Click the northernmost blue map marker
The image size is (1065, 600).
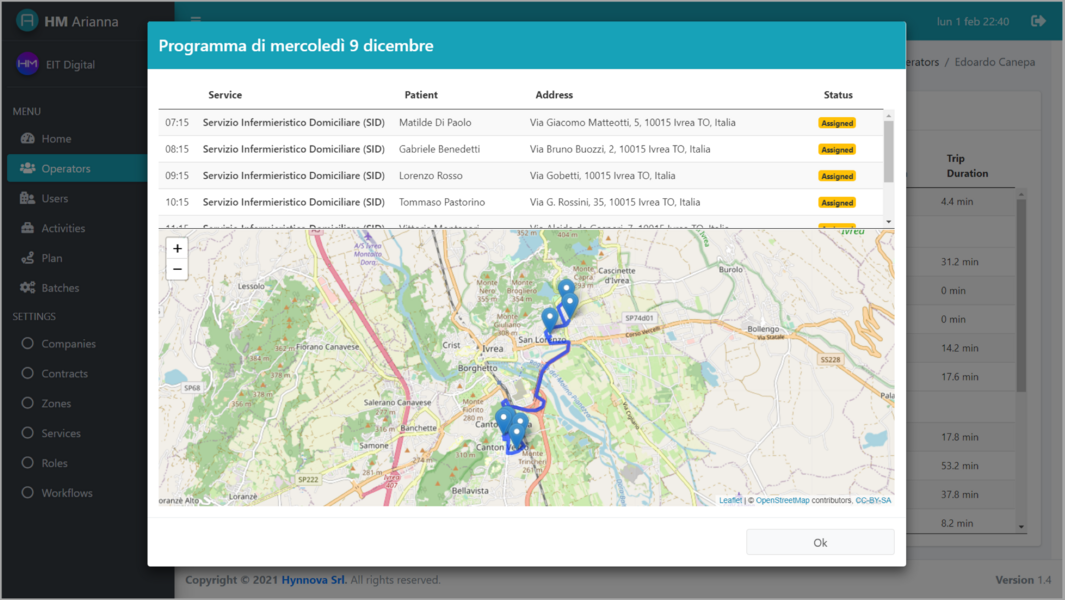(x=566, y=289)
